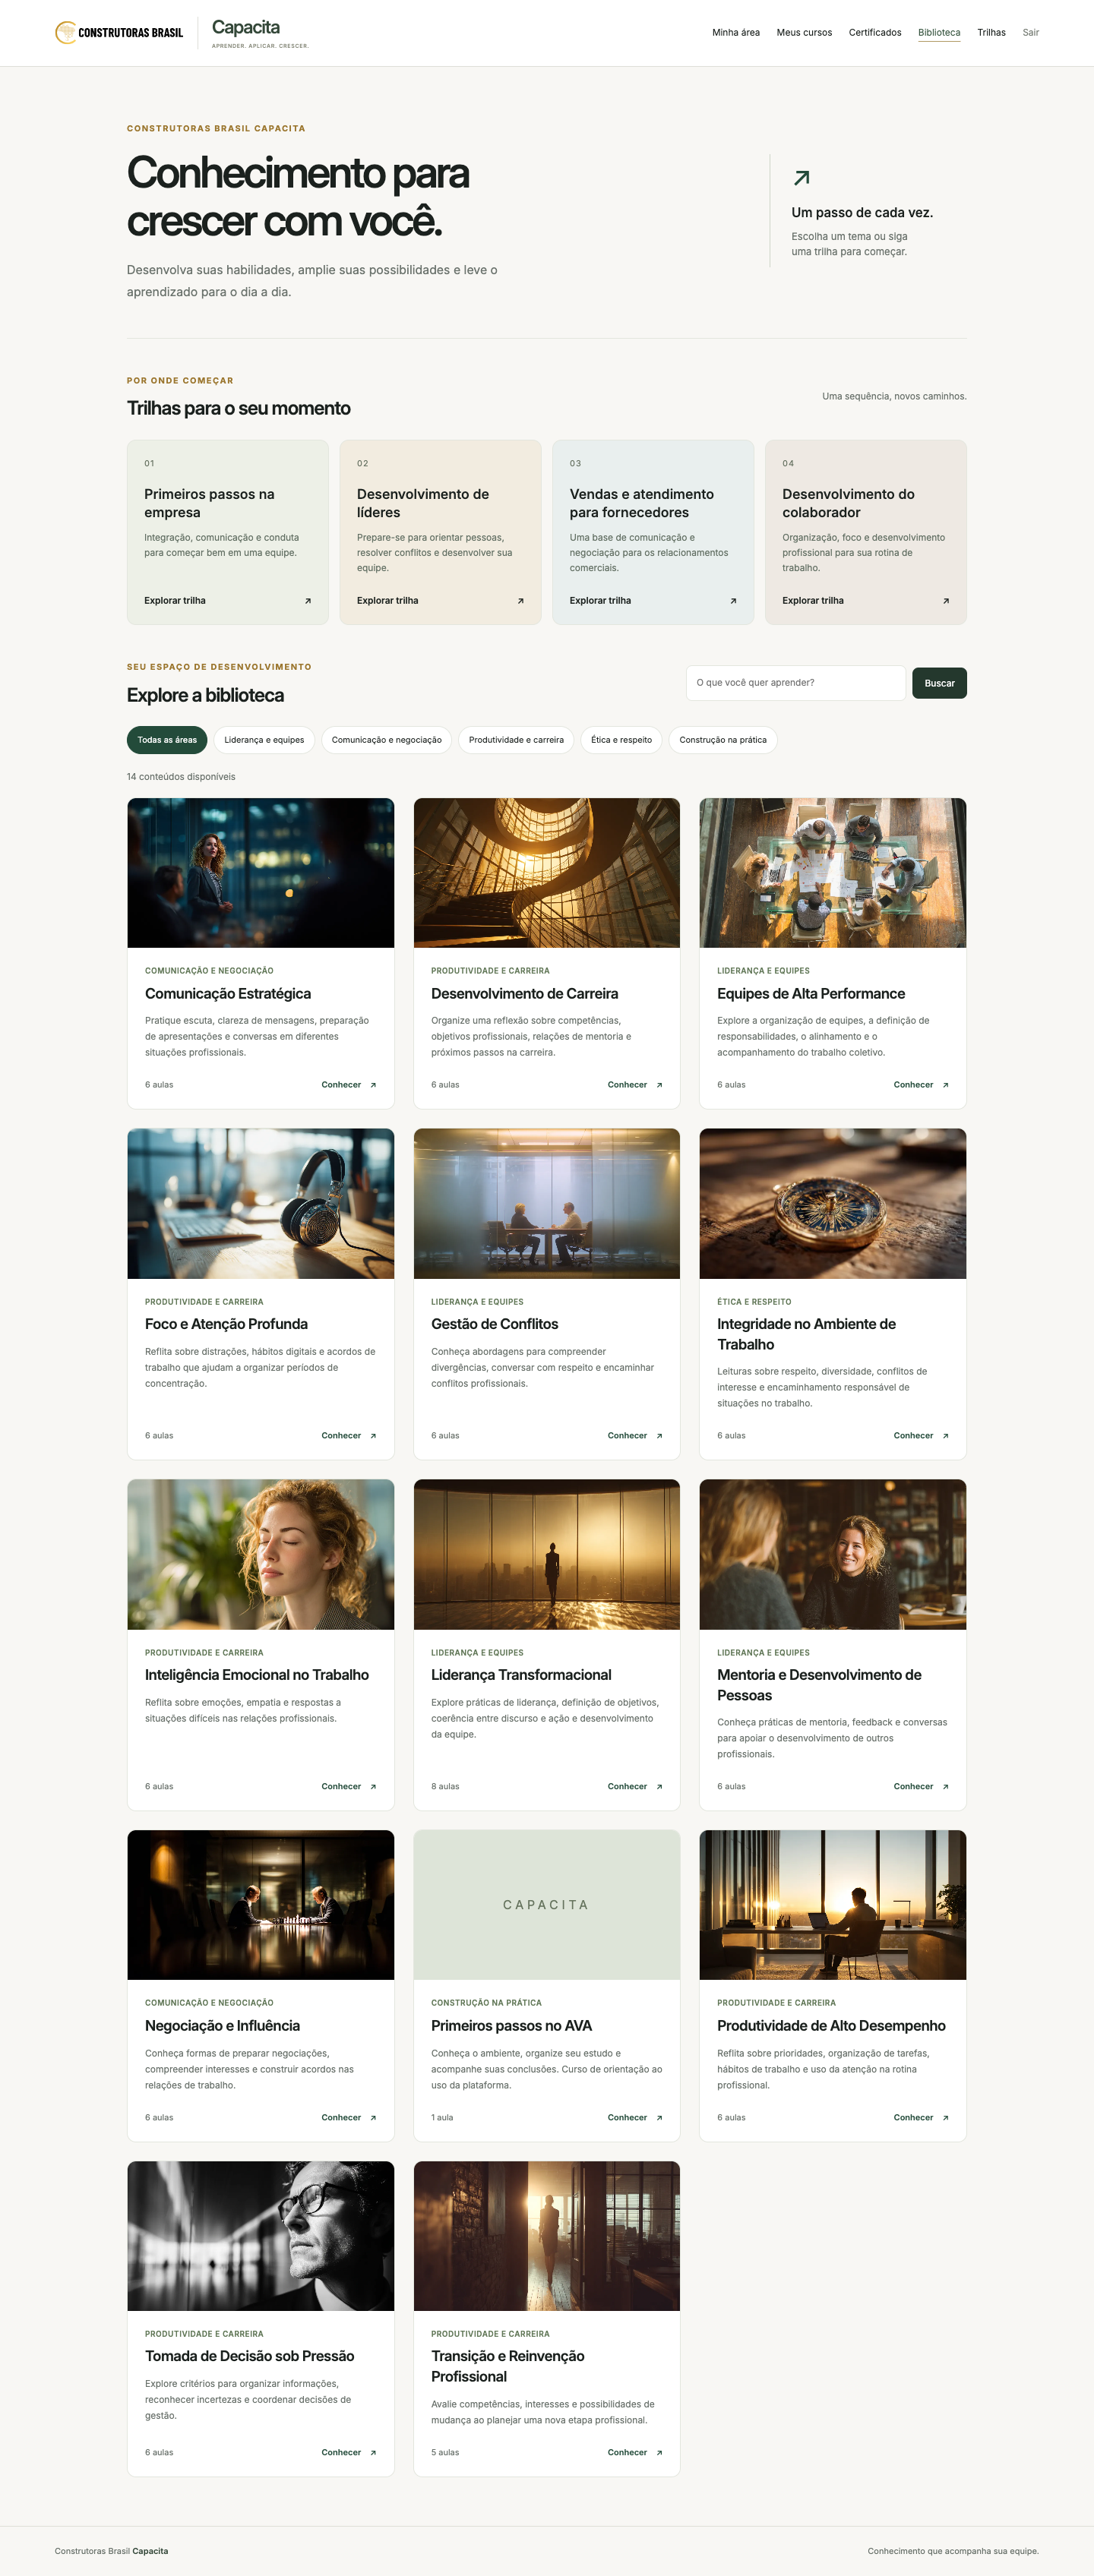Image resolution: width=1094 pixels, height=2576 pixels.
Task: Click the Biblioteca navigation item
Action: click(x=939, y=33)
